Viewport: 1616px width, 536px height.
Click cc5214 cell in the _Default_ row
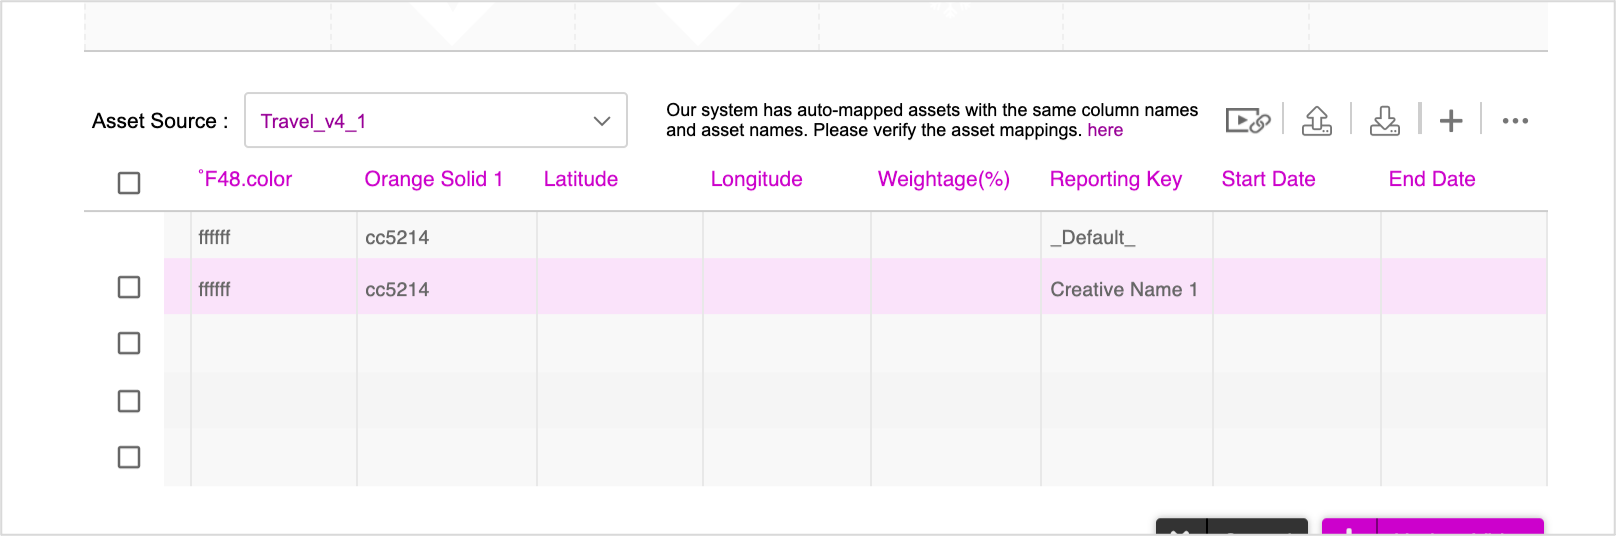click(447, 237)
